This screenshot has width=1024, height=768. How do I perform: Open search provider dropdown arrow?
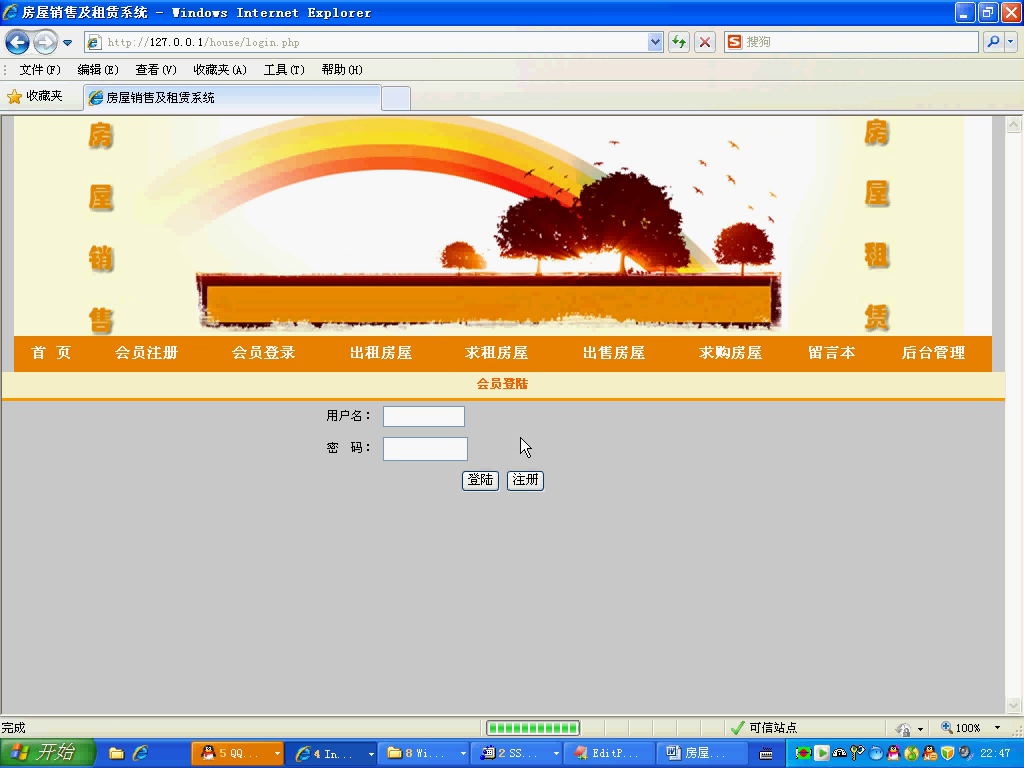[x=1011, y=42]
